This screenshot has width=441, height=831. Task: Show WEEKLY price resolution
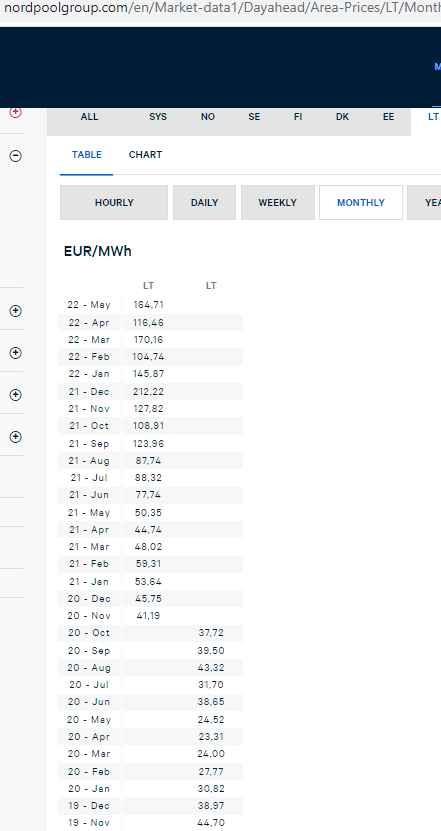point(278,202)
